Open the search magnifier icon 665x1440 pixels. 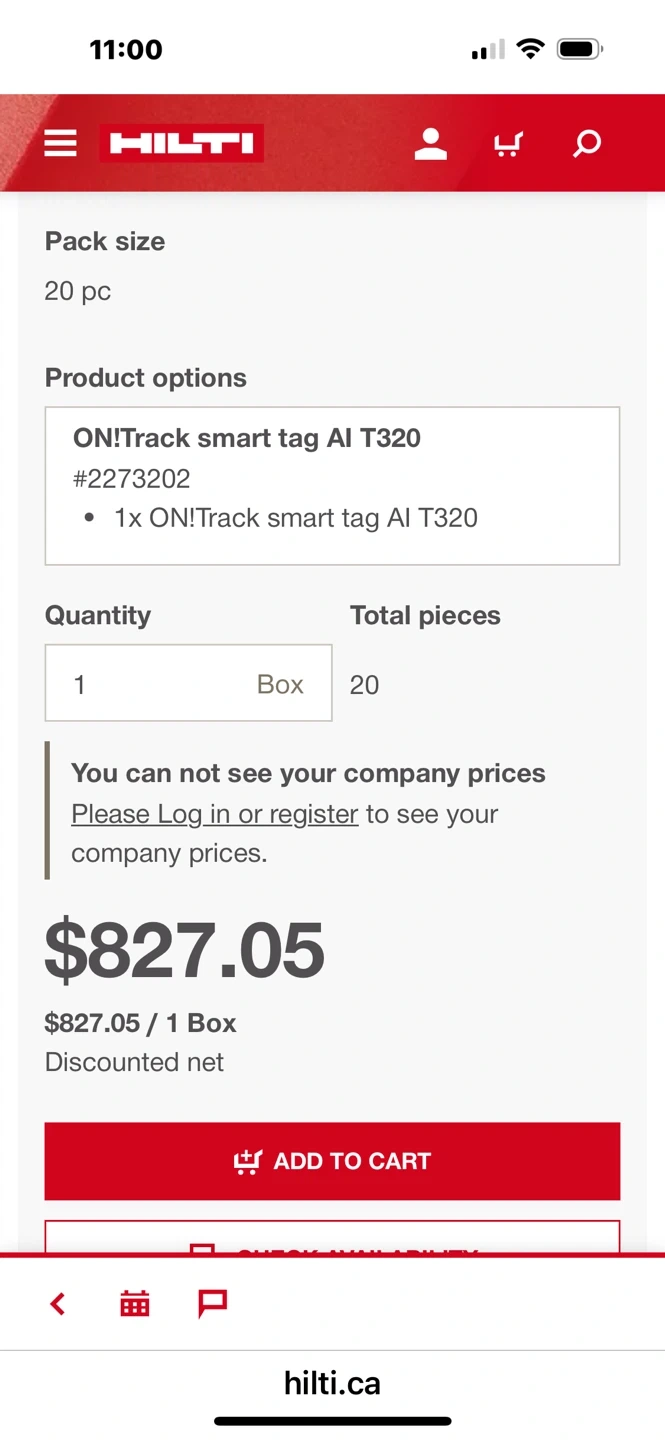(587, 143)
